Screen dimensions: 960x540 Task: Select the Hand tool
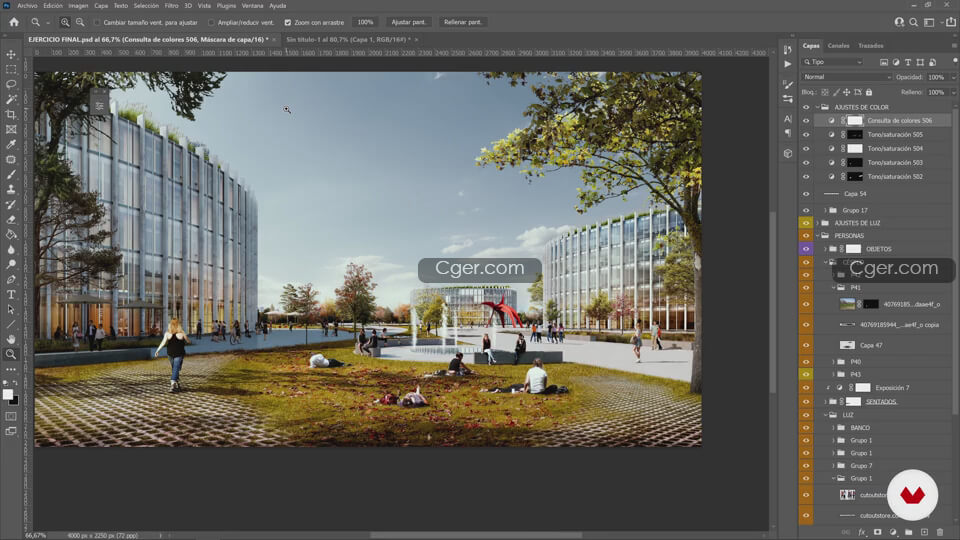click(12, 339)
